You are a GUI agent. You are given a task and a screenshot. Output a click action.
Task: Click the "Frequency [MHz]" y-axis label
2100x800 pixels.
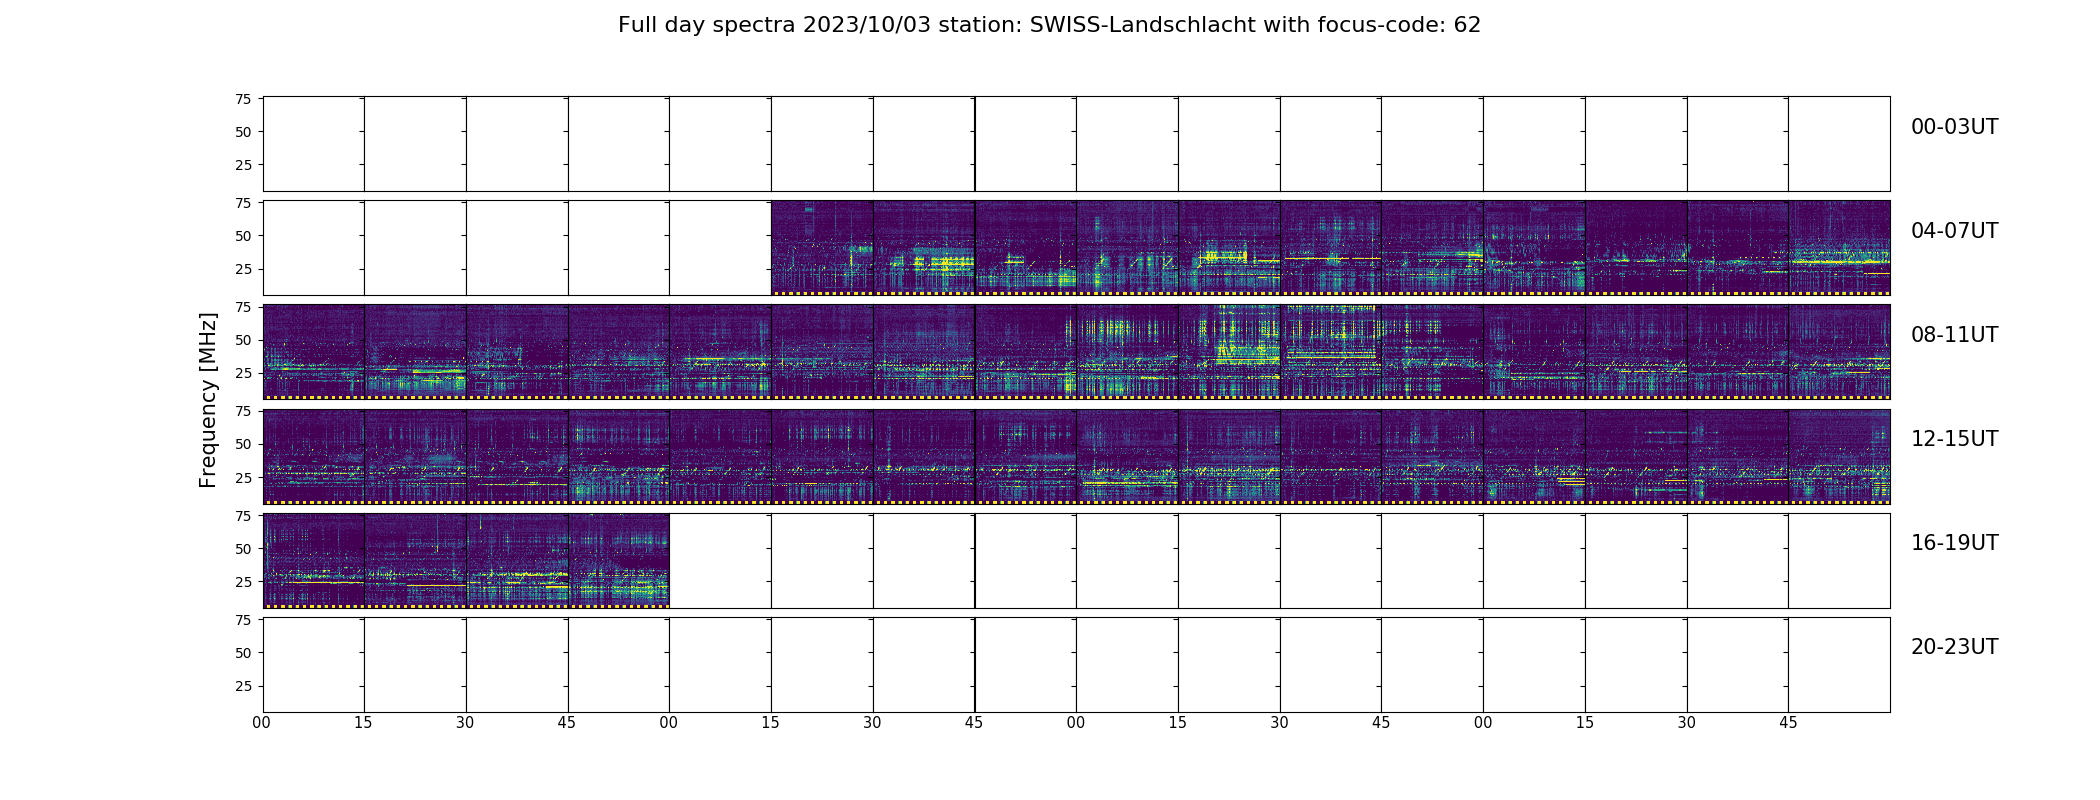pos(208,400)
